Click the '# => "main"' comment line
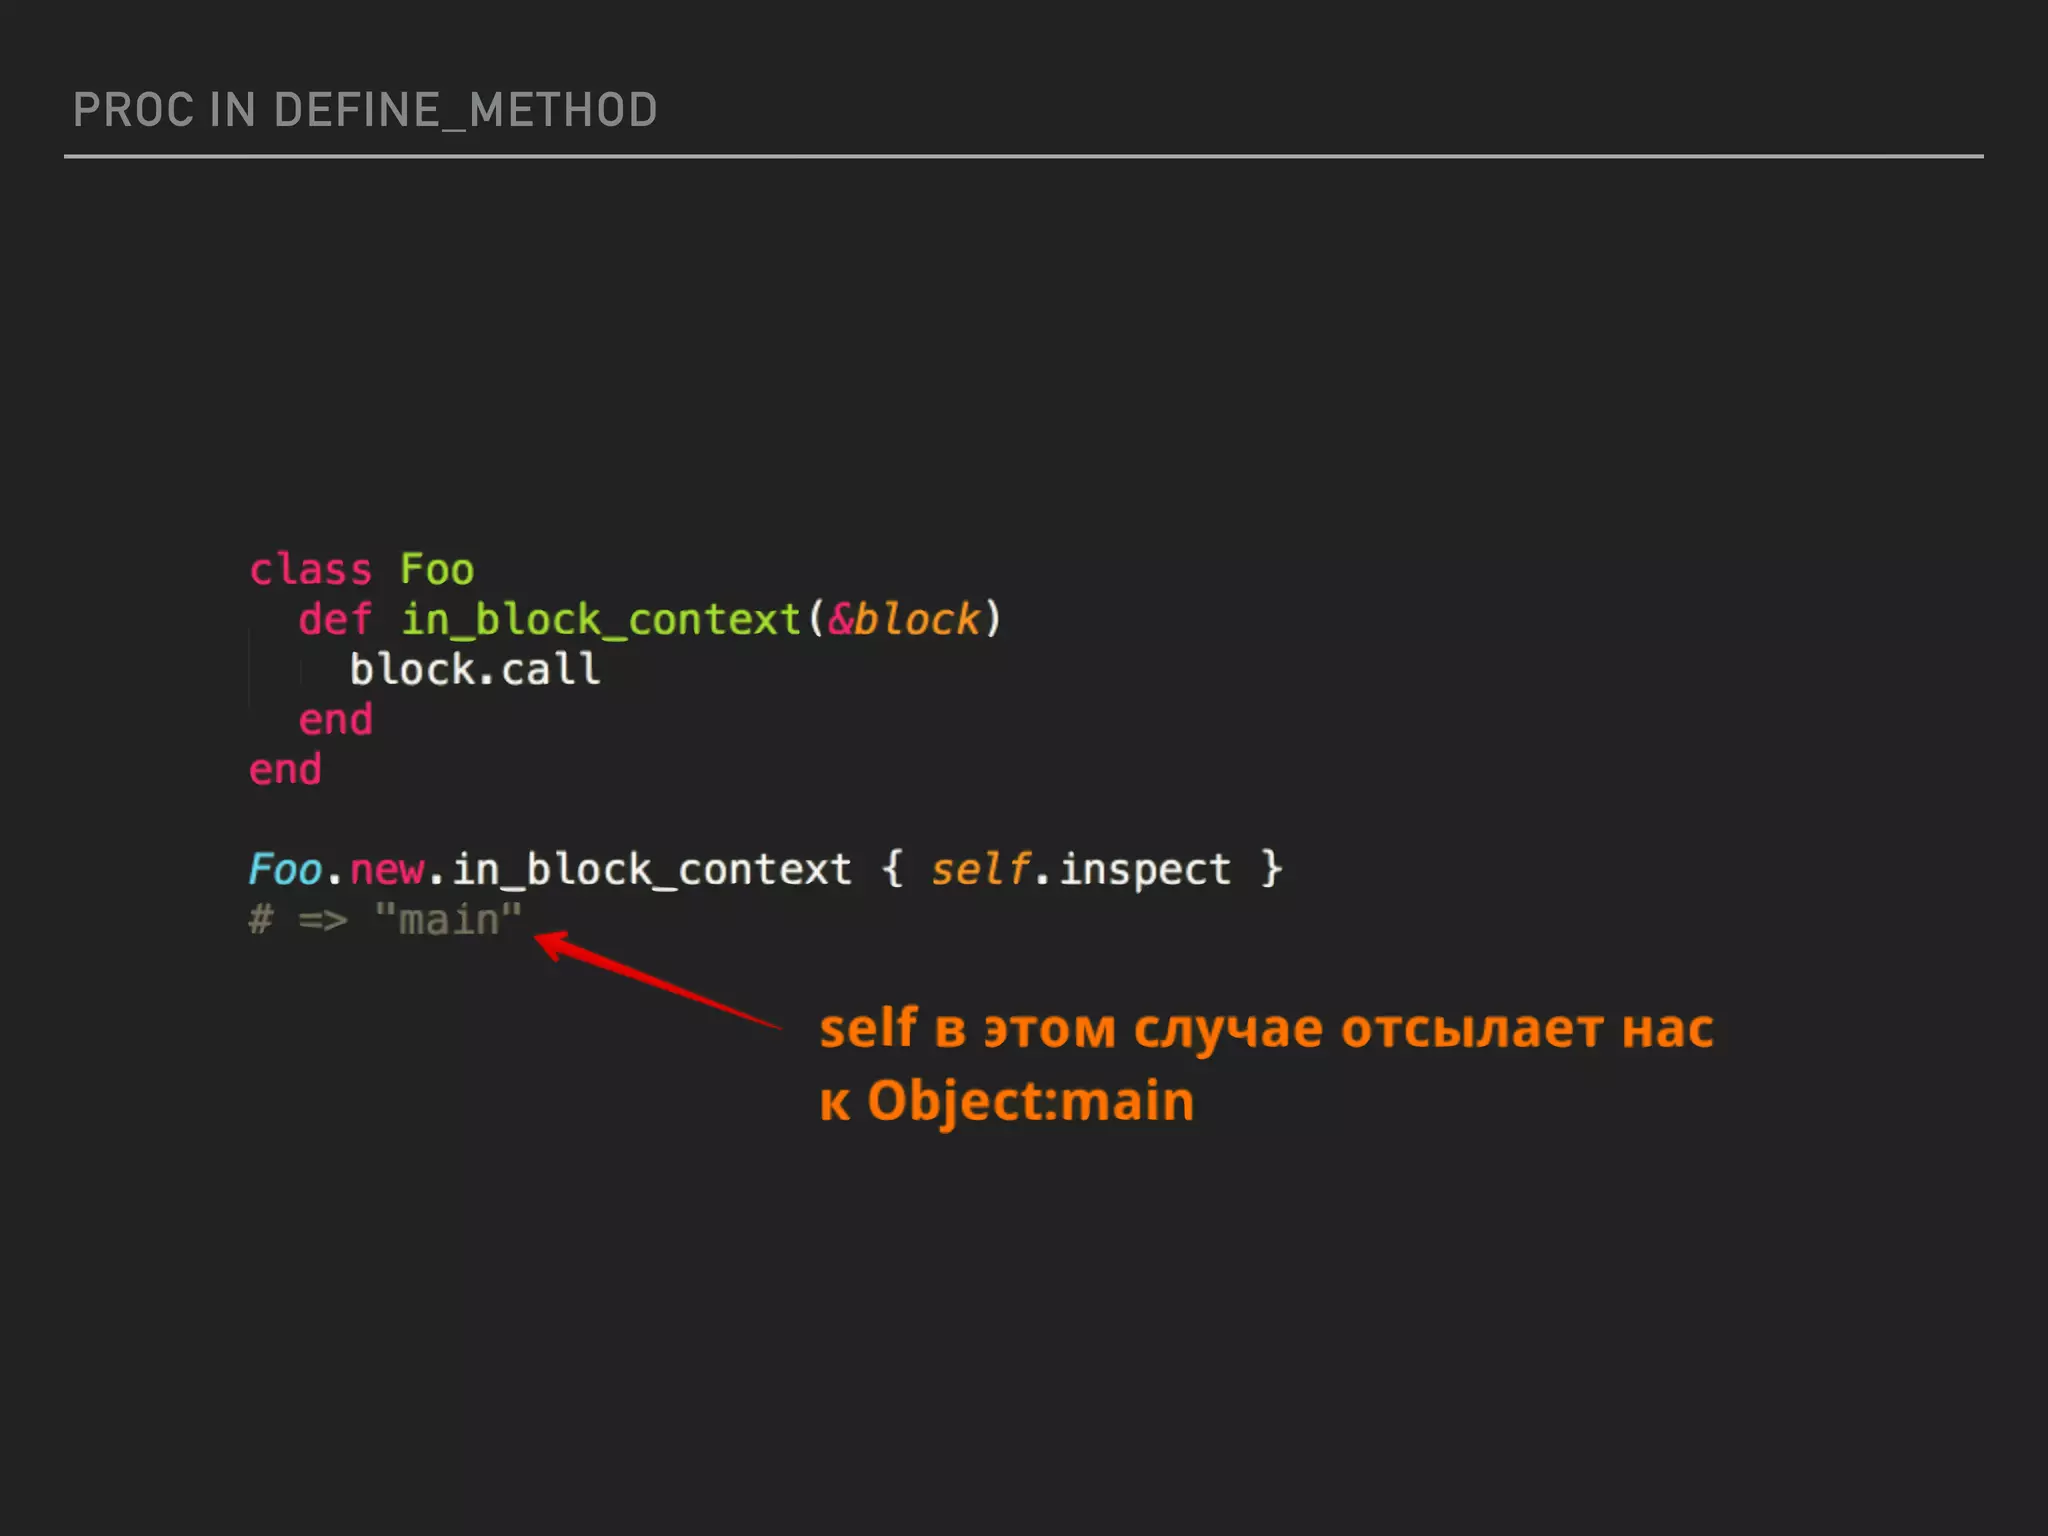Screen dimensions: 2048x1536 [386, 919]
